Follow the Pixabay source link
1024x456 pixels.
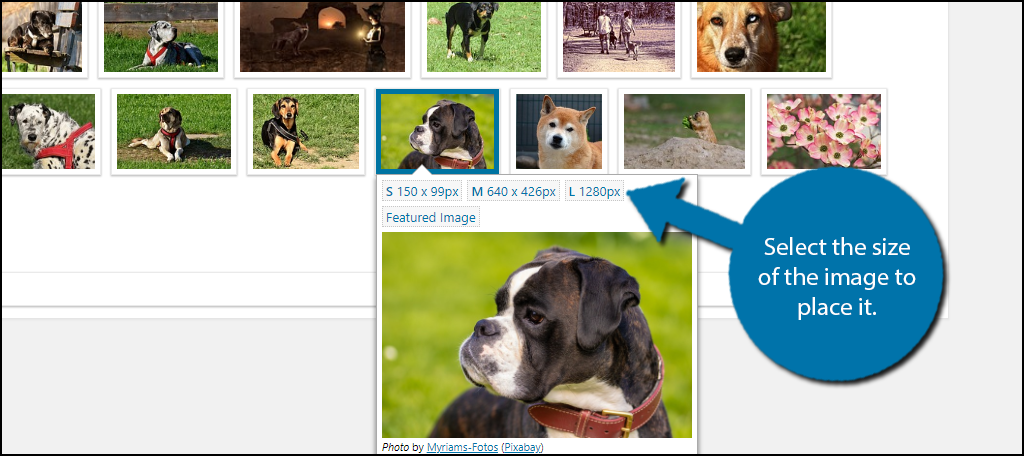522,447
